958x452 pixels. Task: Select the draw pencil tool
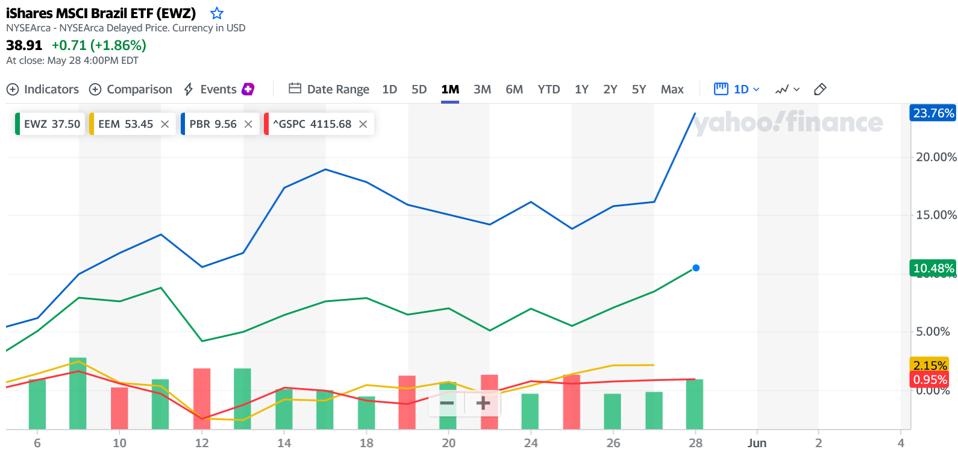click(x=820, y=89)
